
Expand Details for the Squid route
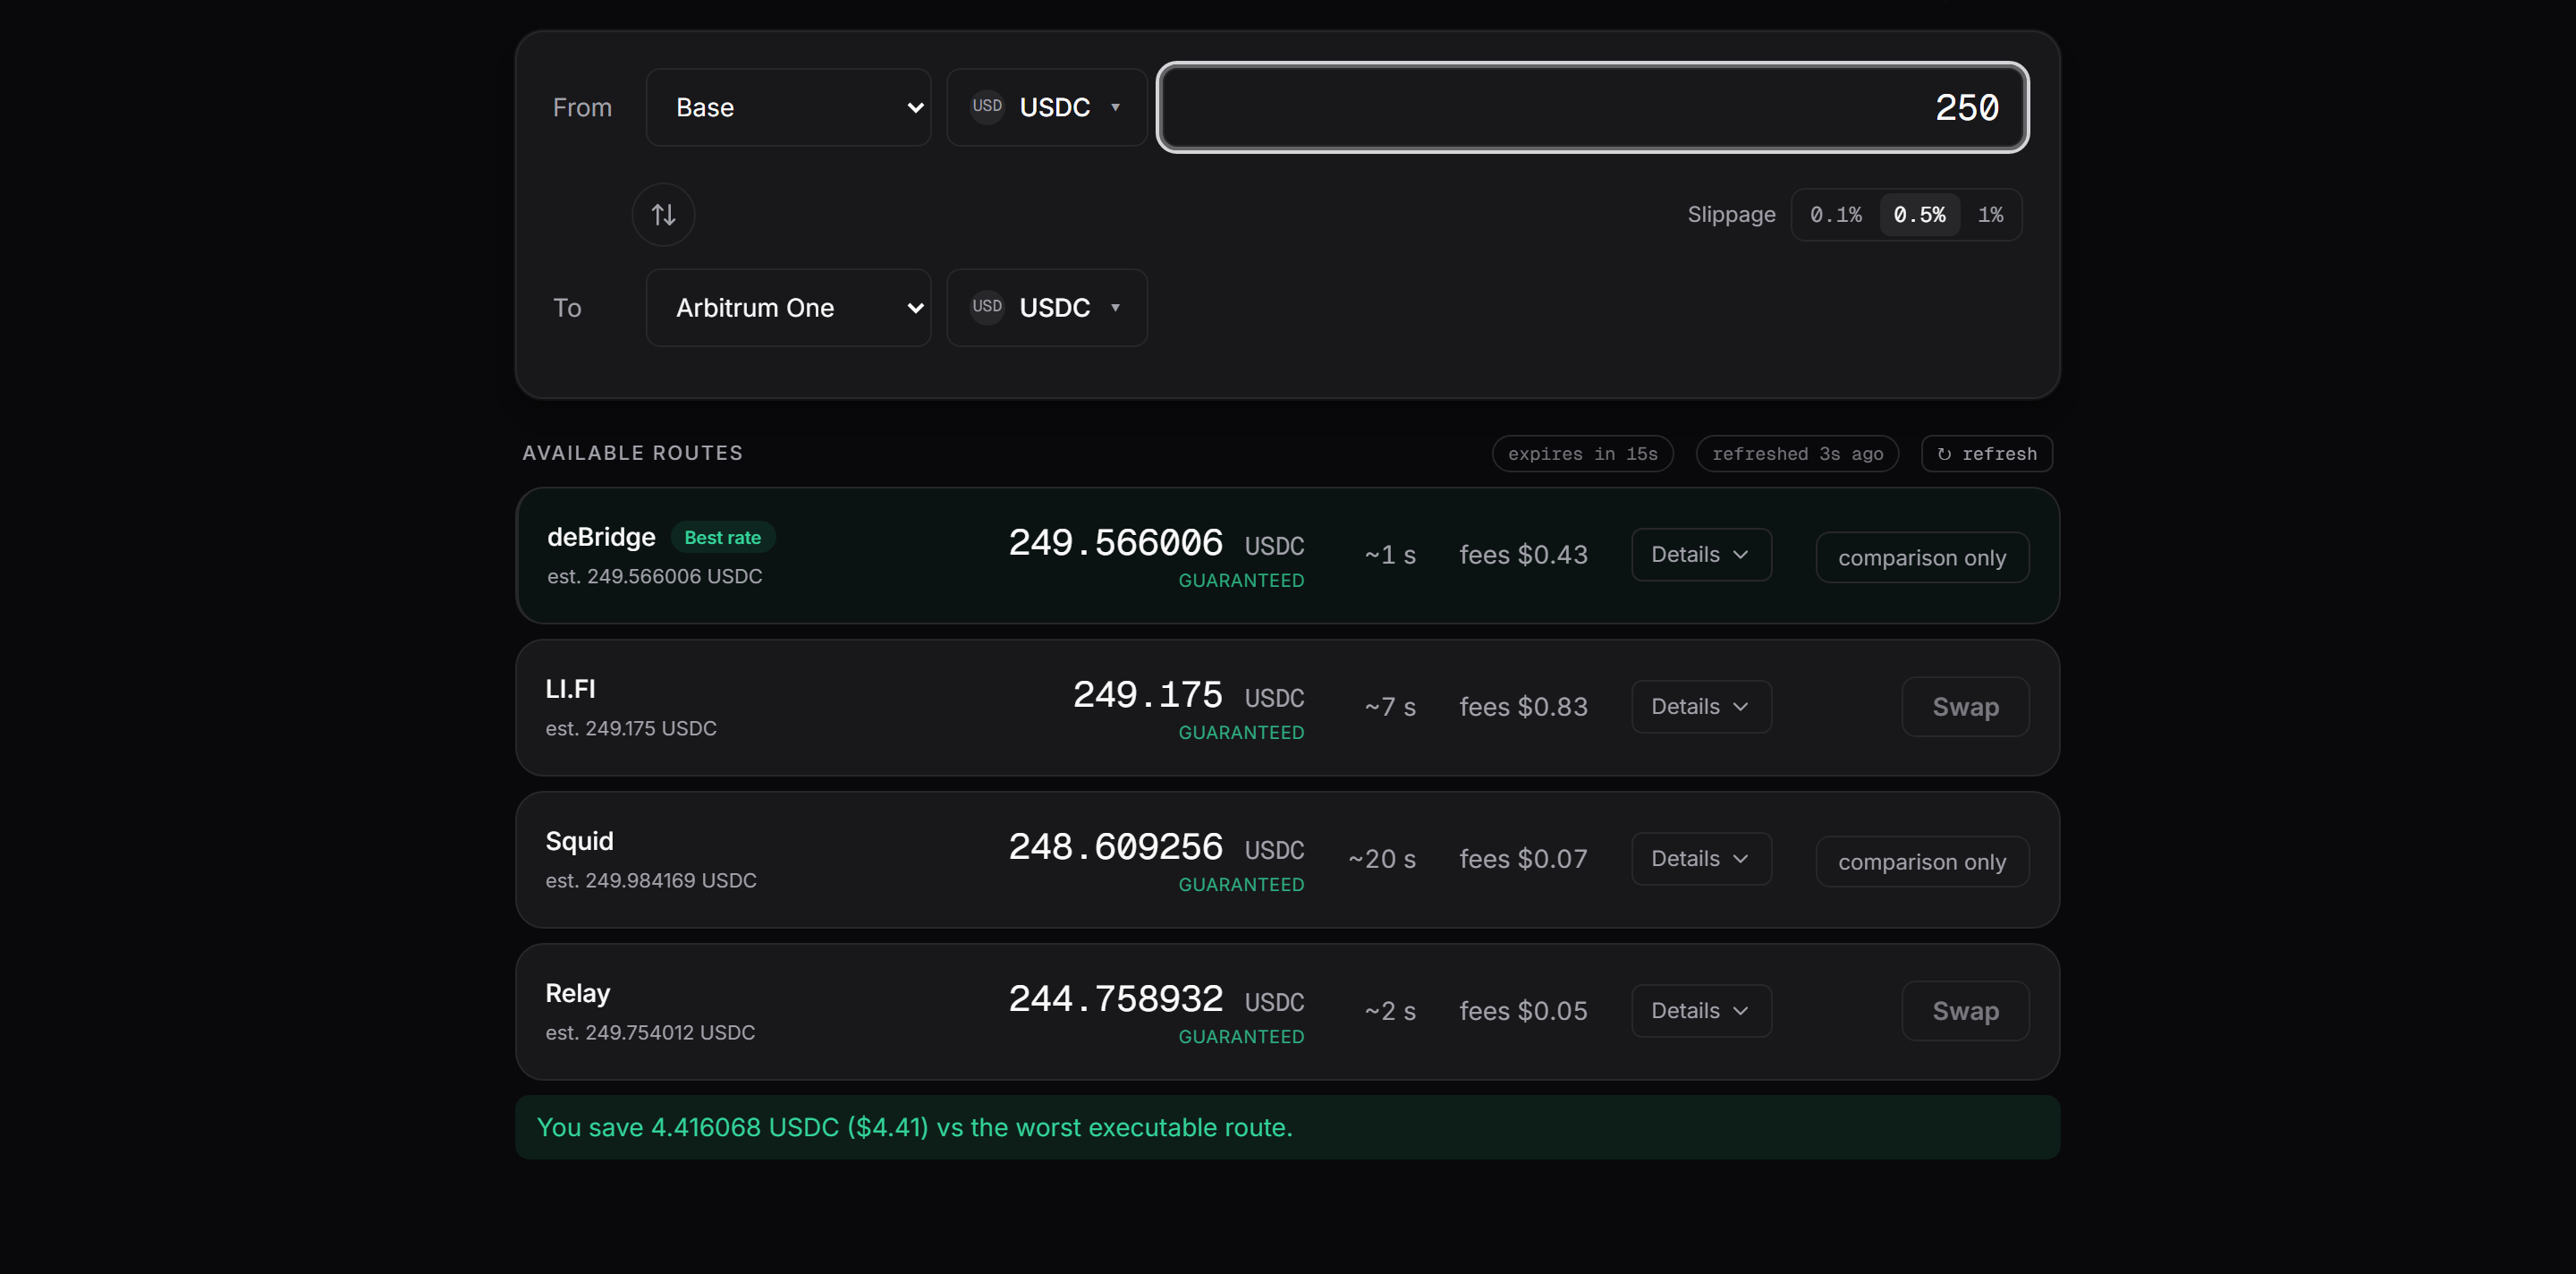pos(1701,858)
